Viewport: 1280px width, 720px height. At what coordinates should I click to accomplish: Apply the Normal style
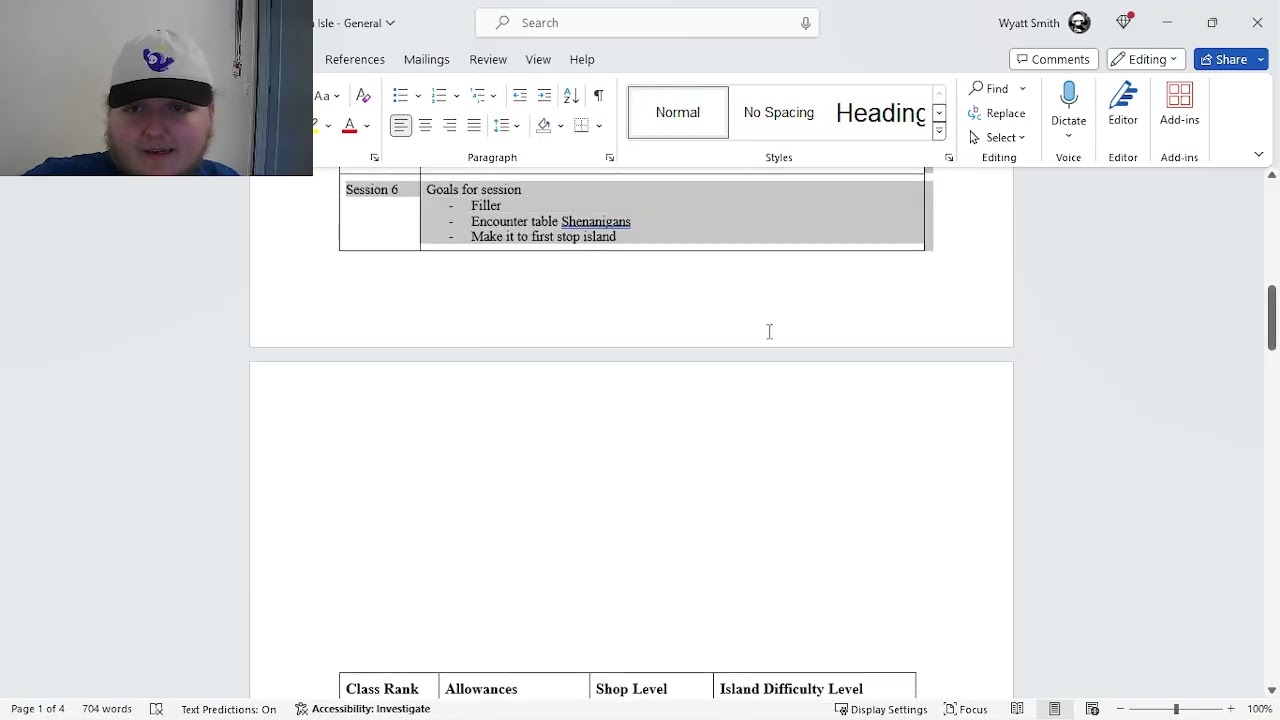click(678, 112)
